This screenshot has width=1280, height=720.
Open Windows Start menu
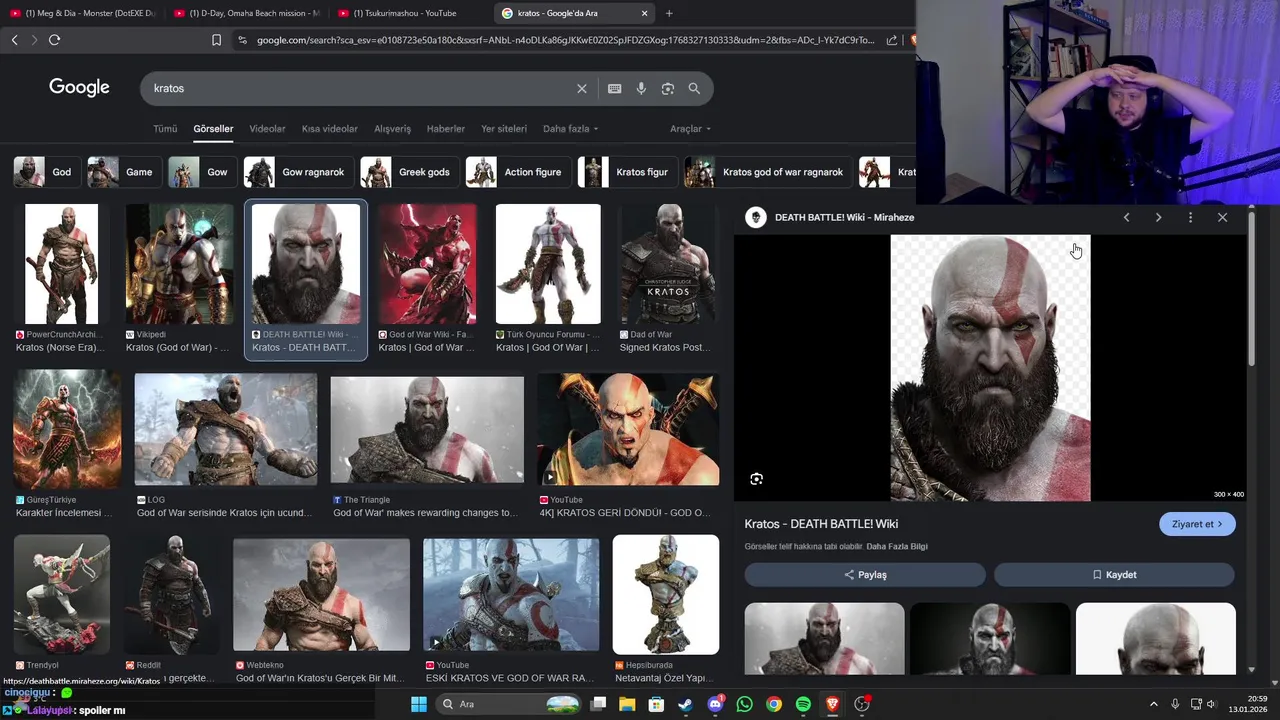point(419,704)
